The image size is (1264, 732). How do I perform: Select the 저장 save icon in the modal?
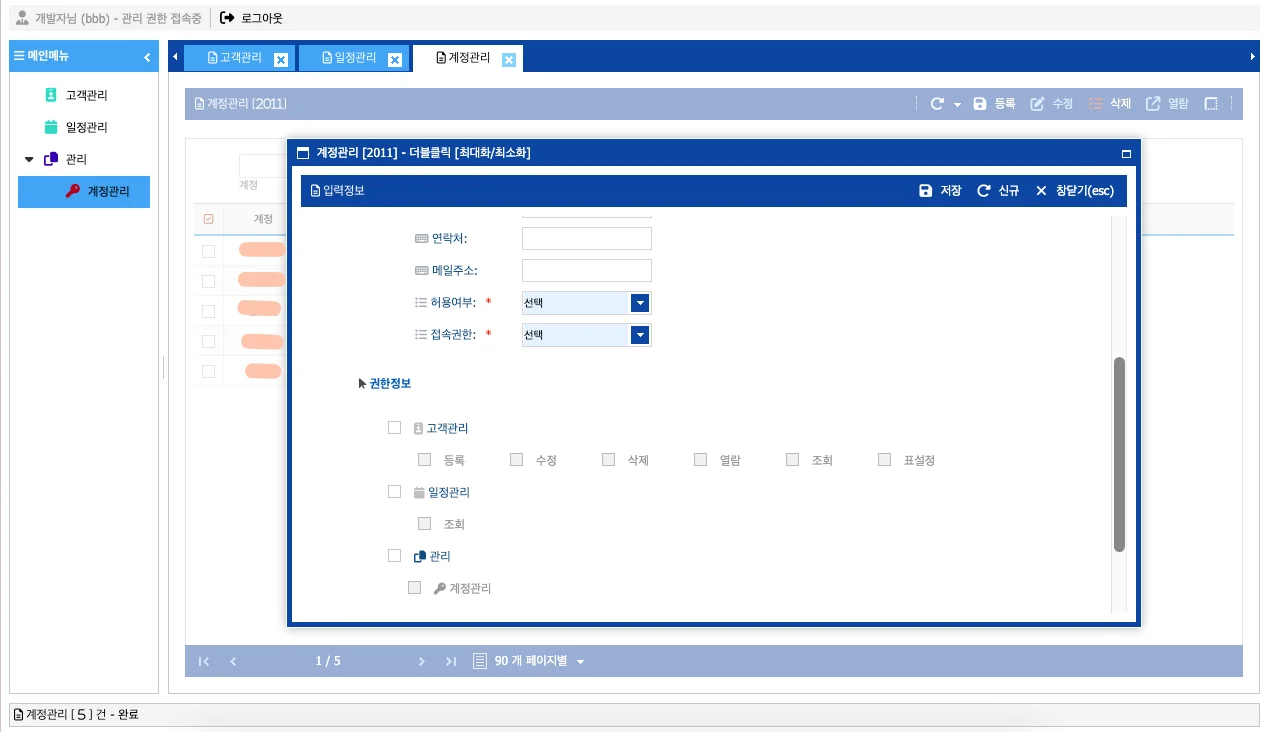(926, 190)
